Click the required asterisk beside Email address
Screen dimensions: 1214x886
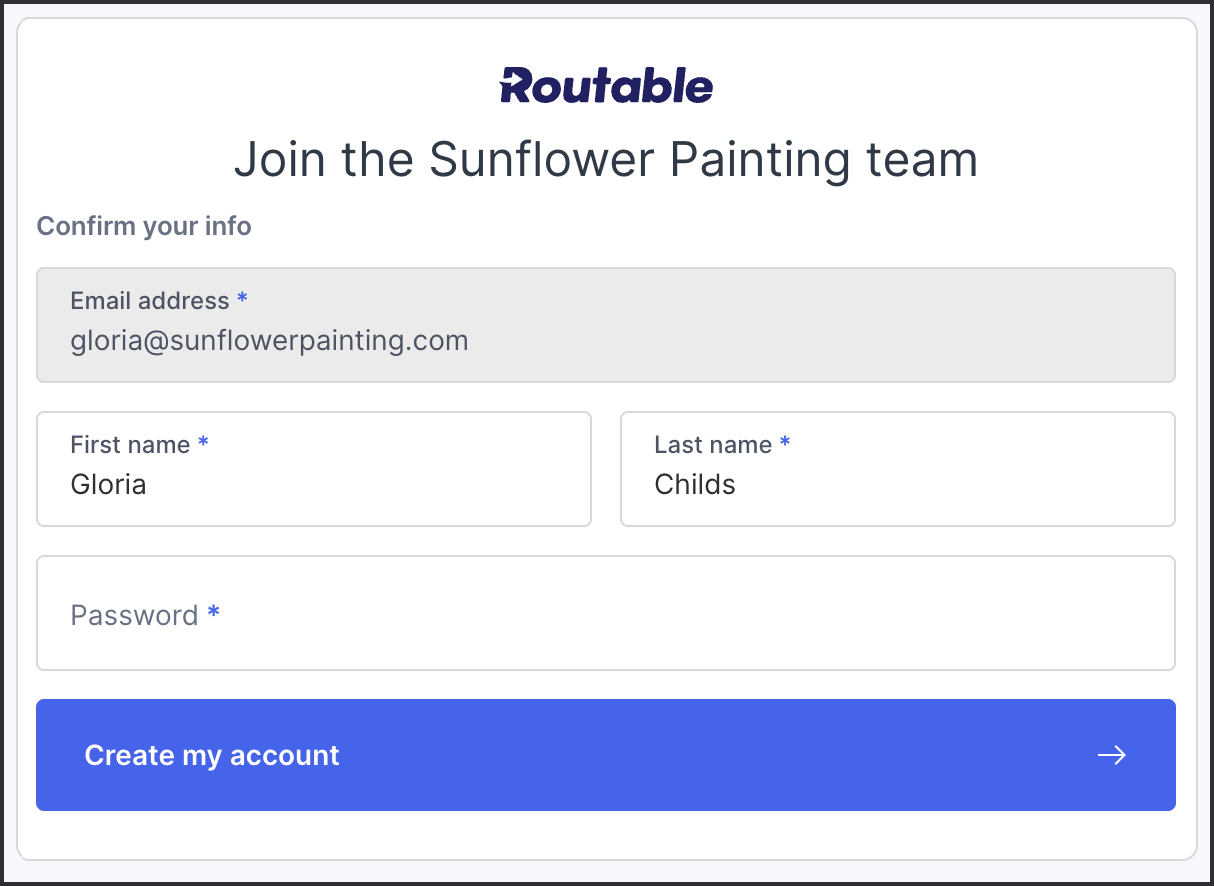242,299
